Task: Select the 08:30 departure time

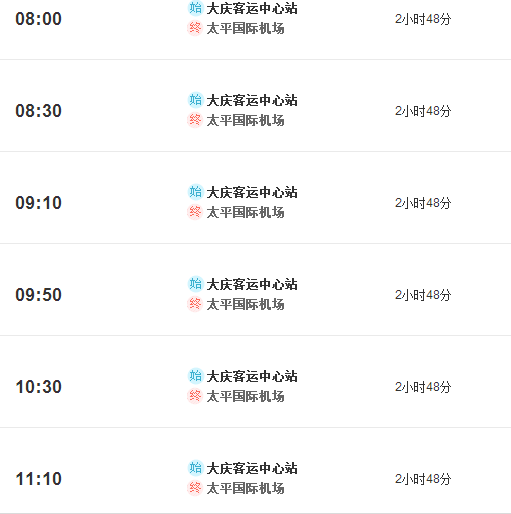Action: [x=39, y=111]
